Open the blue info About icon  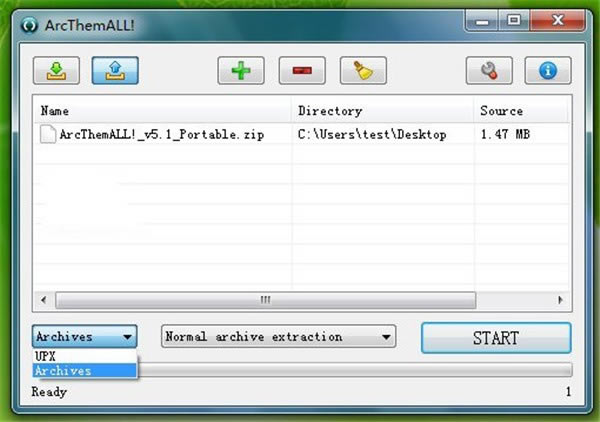pyautogui.click(x=548, y=71)
